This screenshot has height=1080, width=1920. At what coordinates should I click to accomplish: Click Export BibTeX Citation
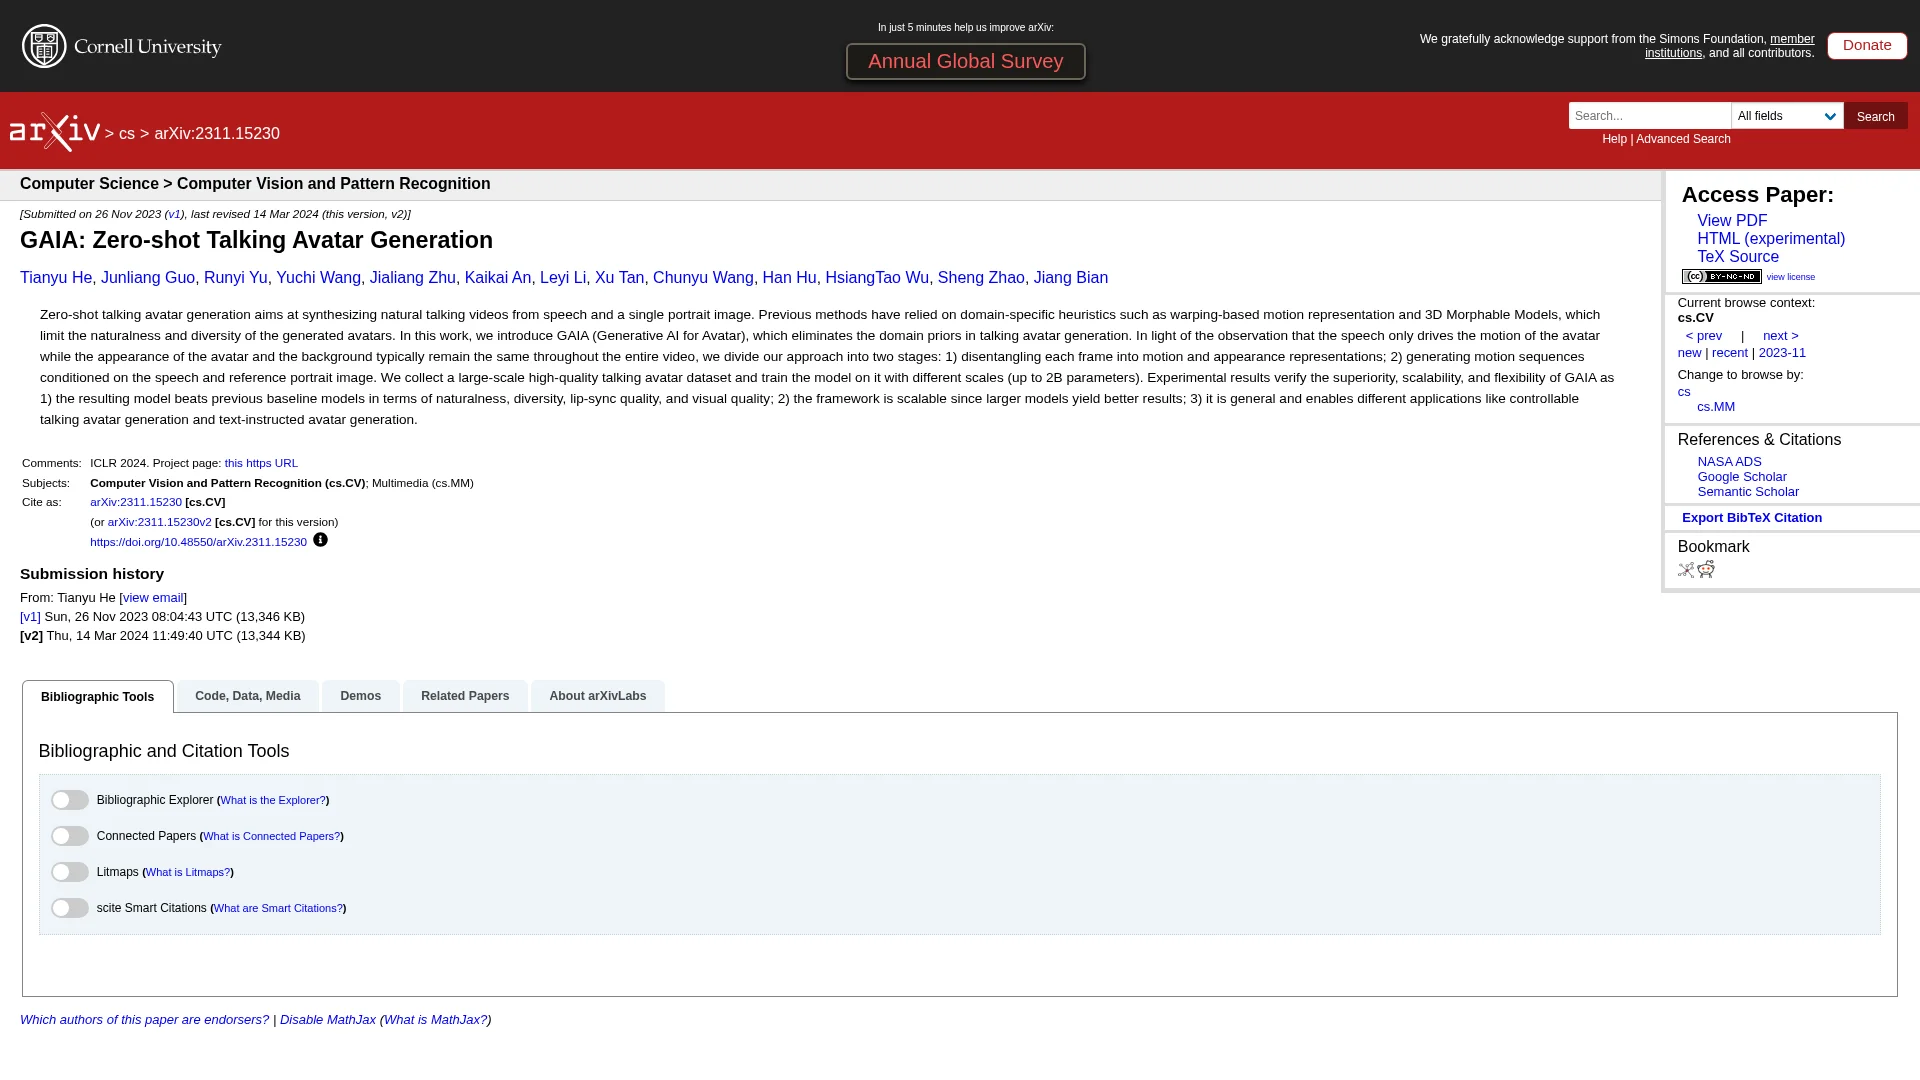(x=1751, y=518)
